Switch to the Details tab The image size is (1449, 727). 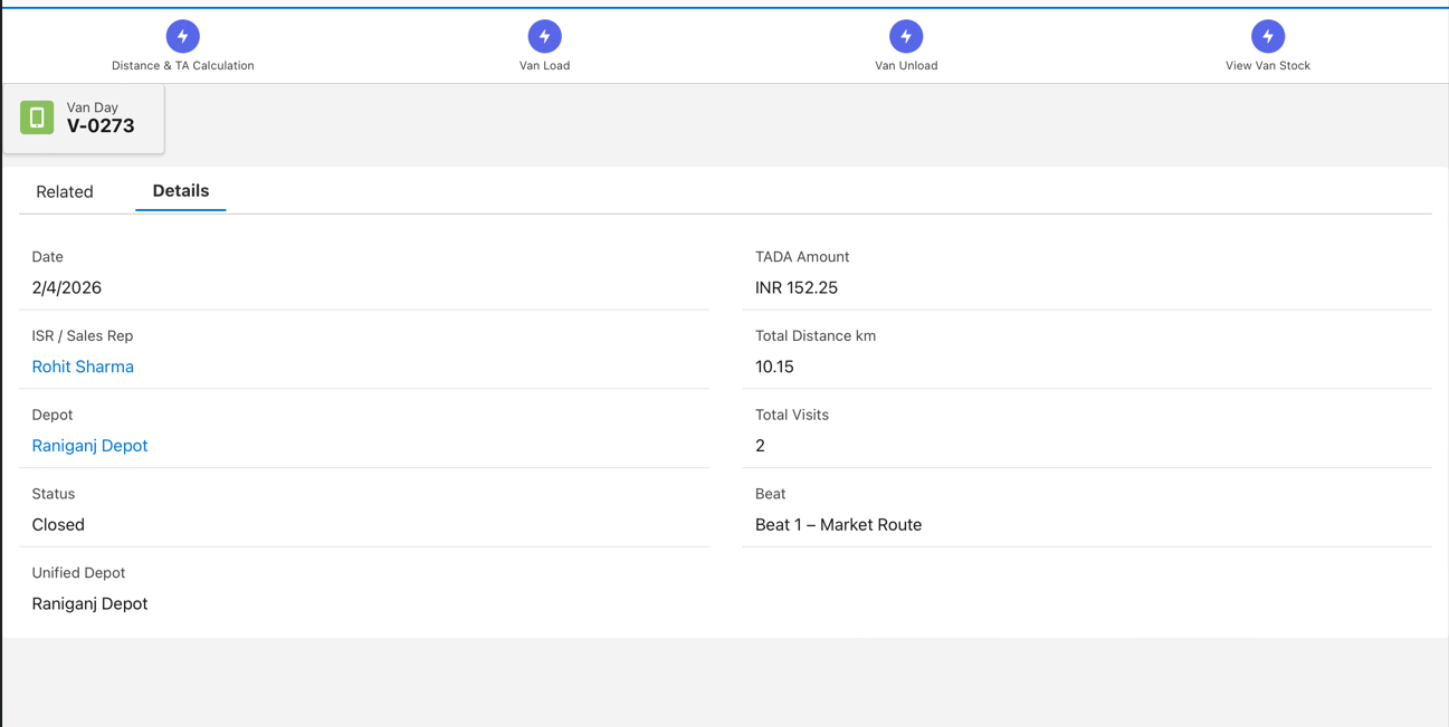point(181,191)
